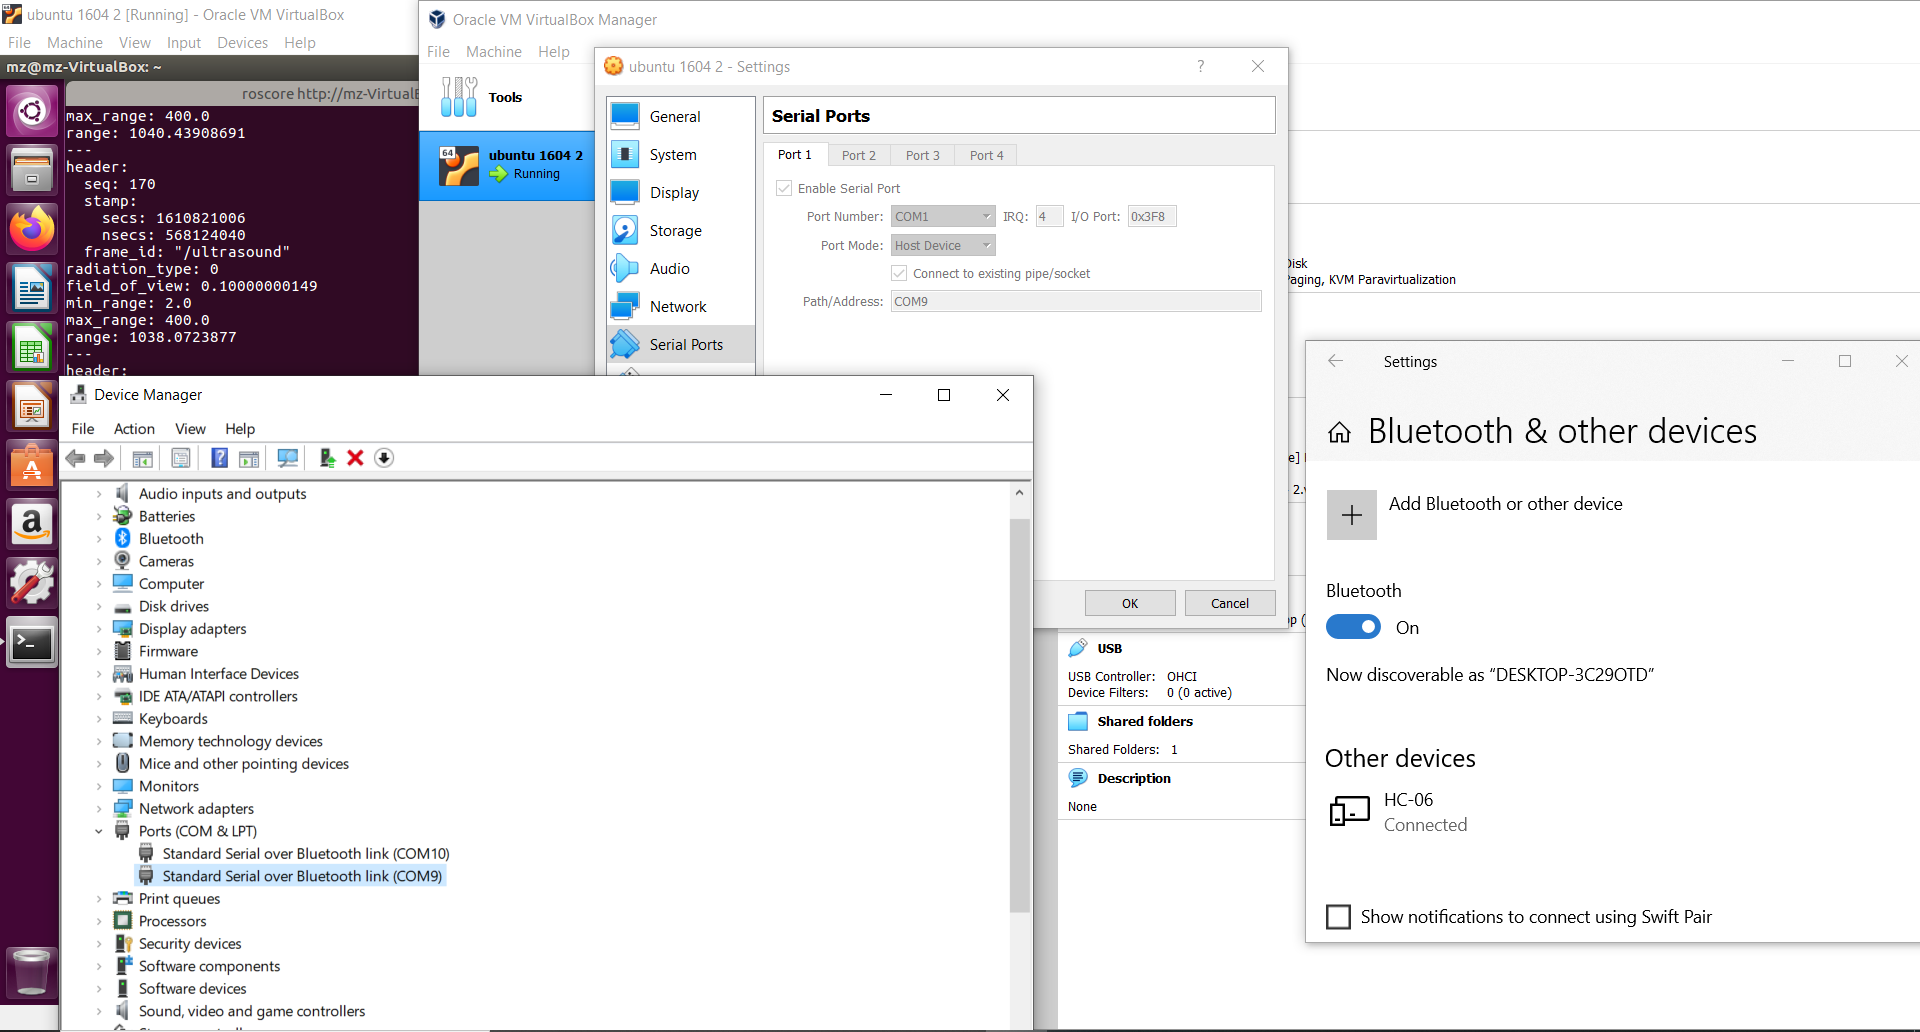Screen dimensions: 1920x1032
Task: Open LibreOffice Calc from Ubuntu launcher
Action: click(32, 348)
